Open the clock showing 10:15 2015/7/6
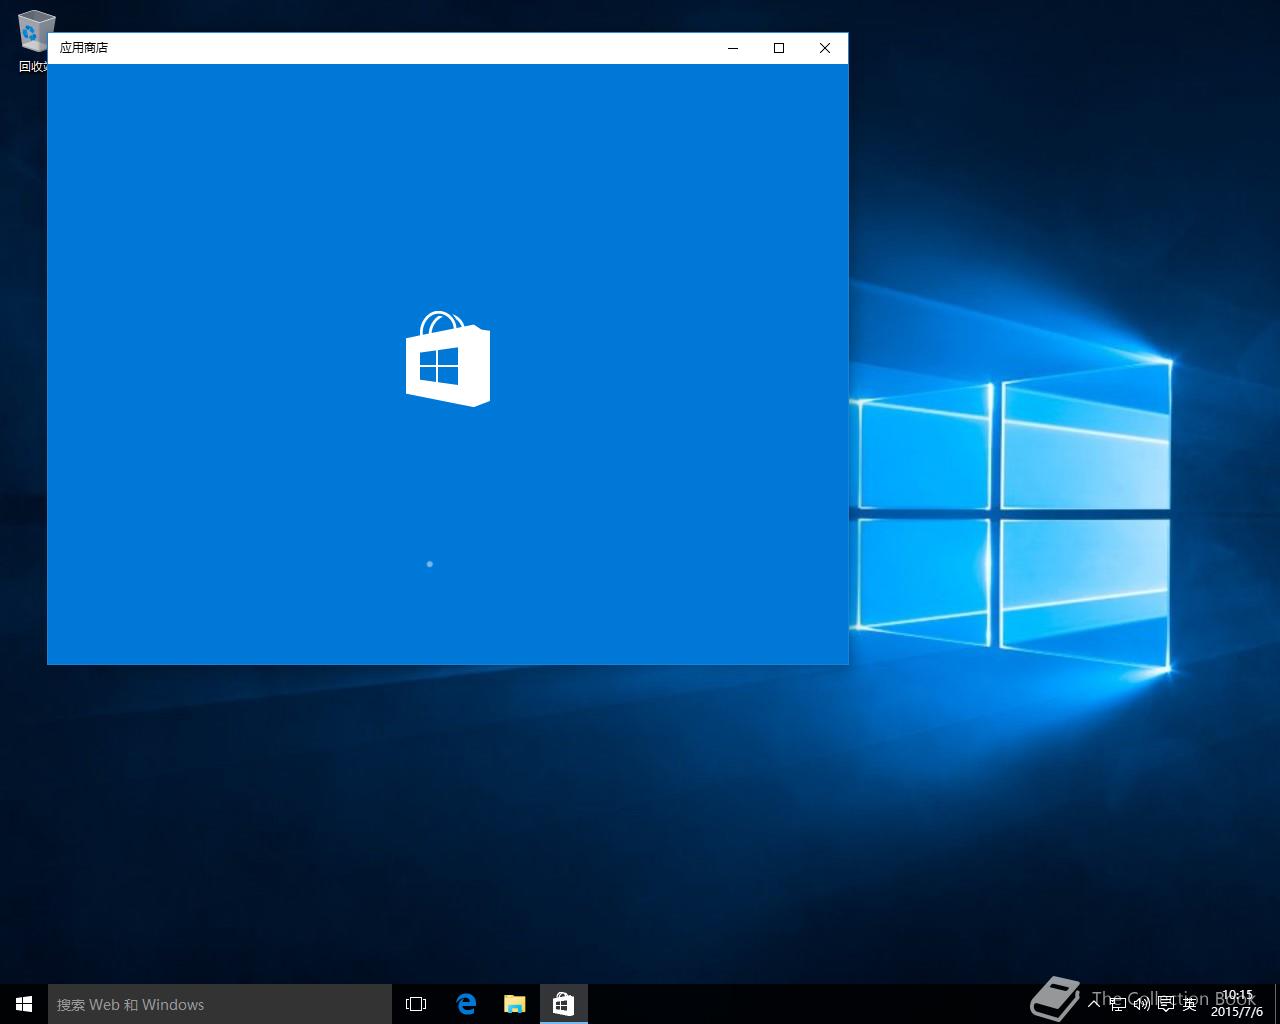This screenshot has height=1024, width=1280. pos(1237,1004)
